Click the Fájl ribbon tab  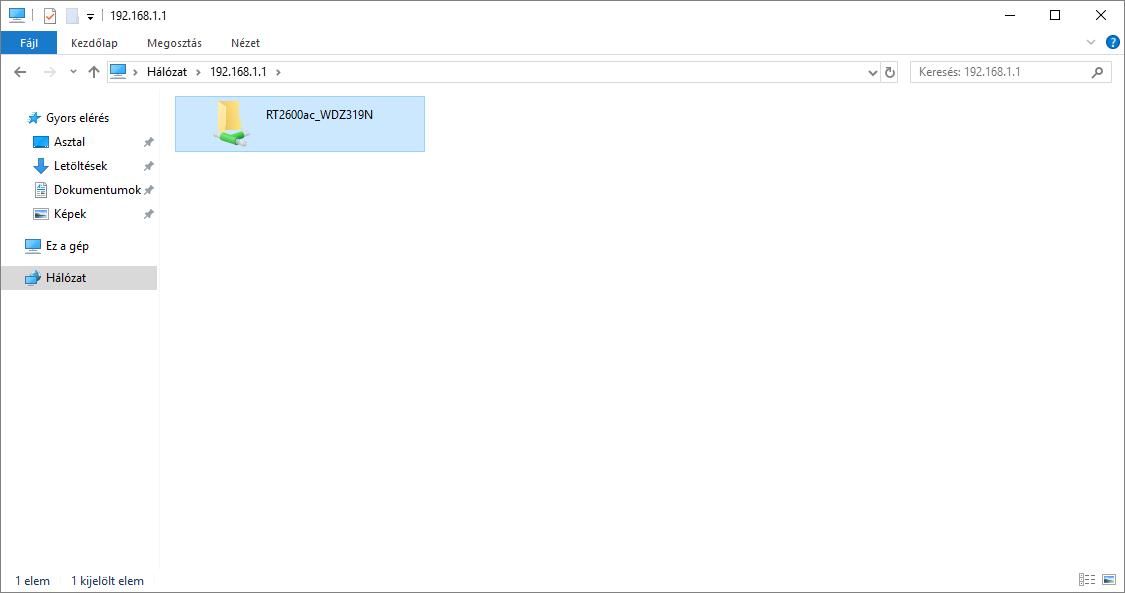[29, 43]
